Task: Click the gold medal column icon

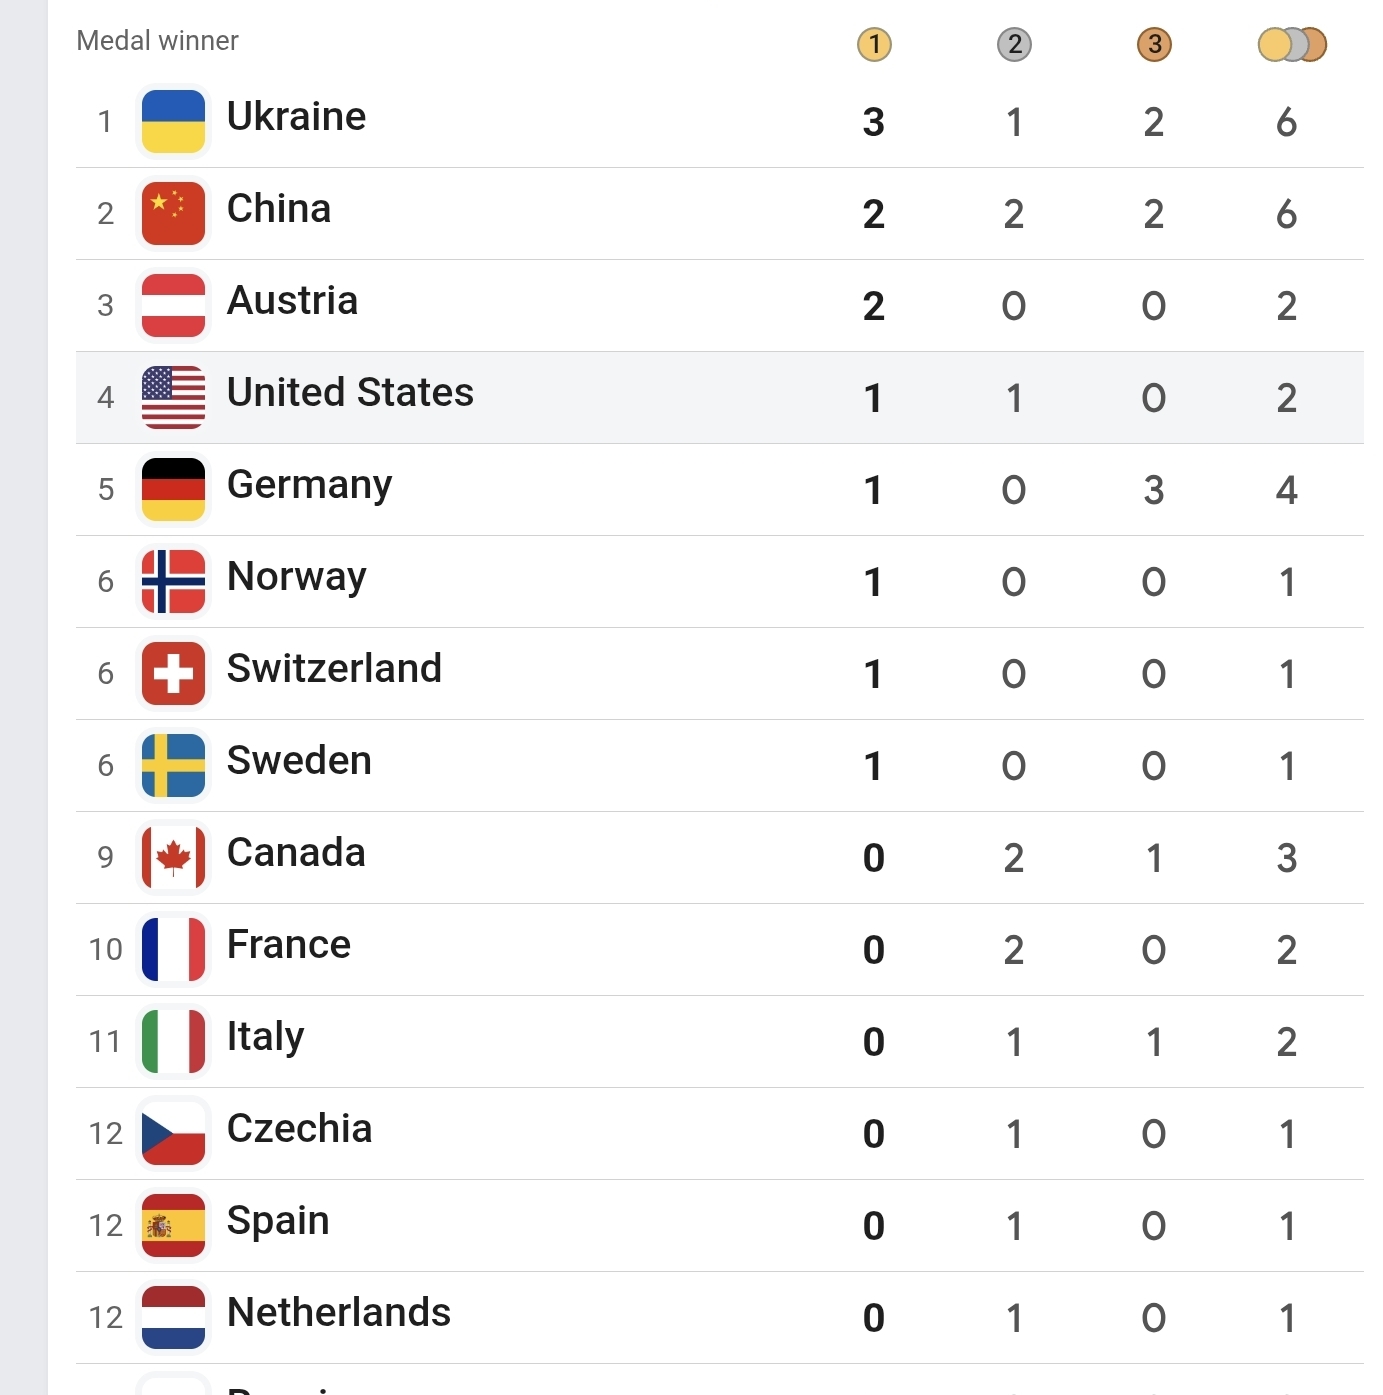Action: (x=874, y=44)
